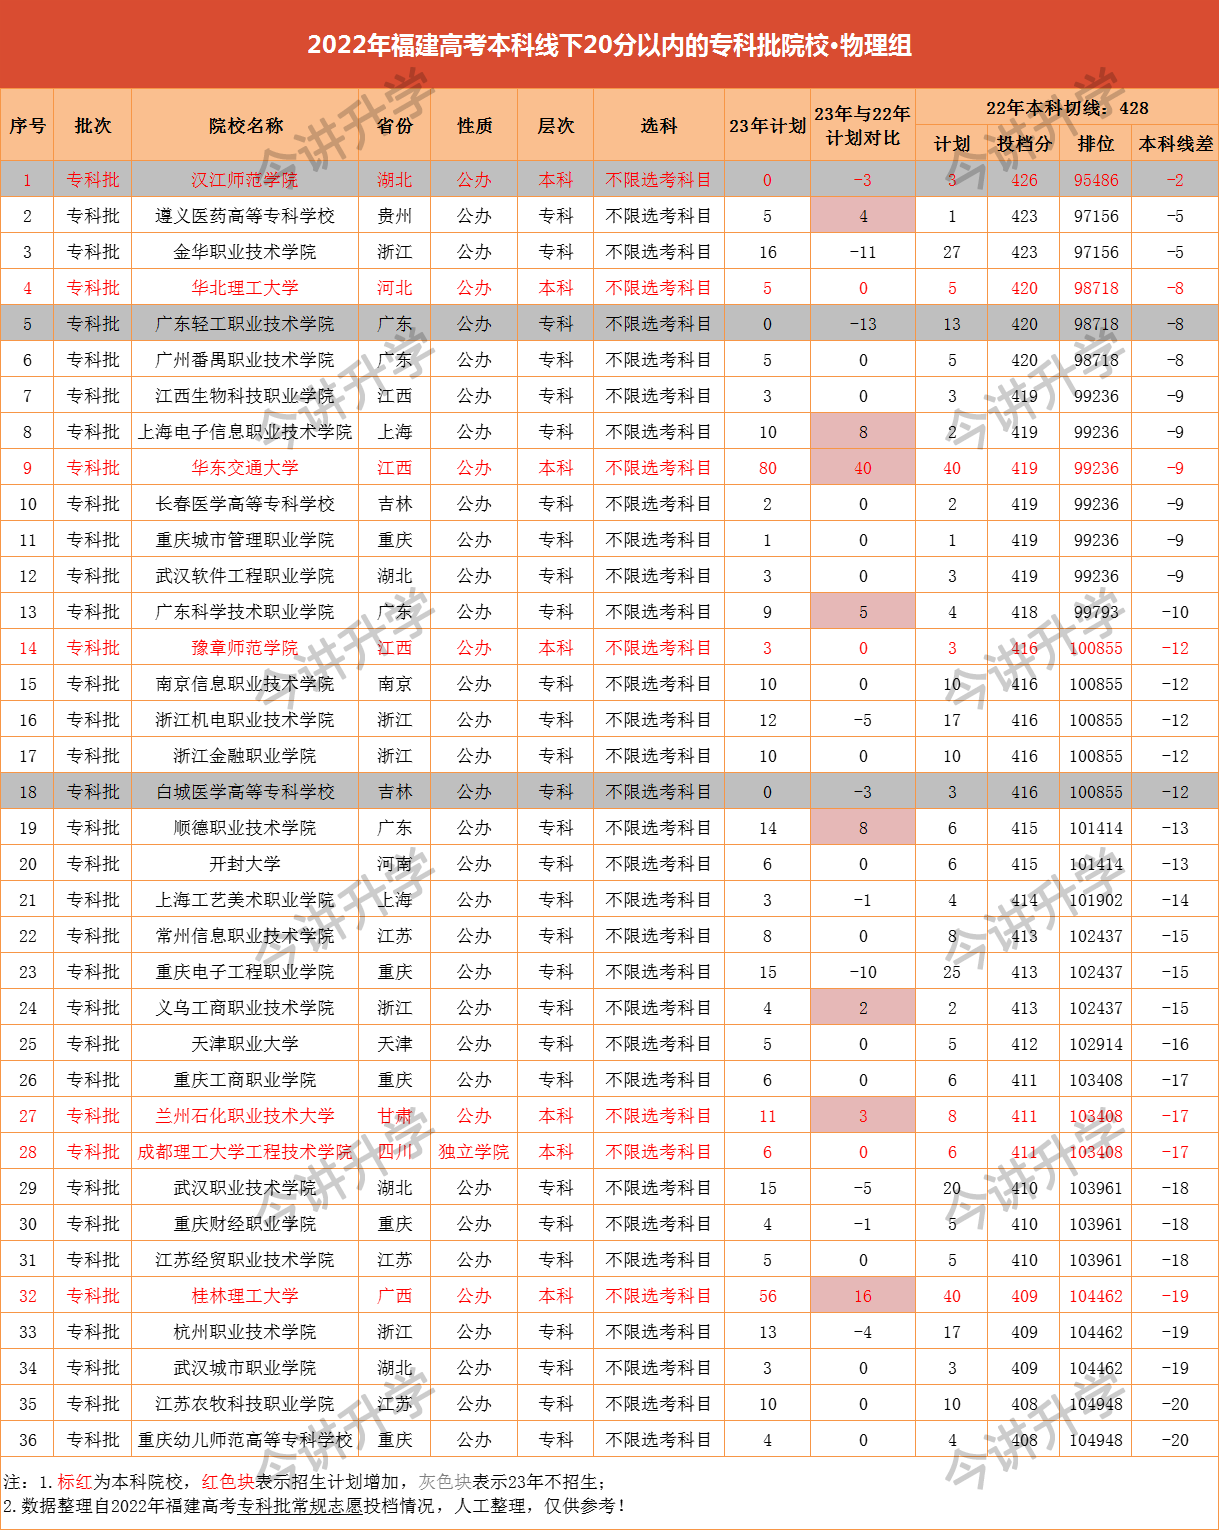Click the 广州番禺职业技术学院 cell
The image size is (1219, 1530).
tap(245, 360)
